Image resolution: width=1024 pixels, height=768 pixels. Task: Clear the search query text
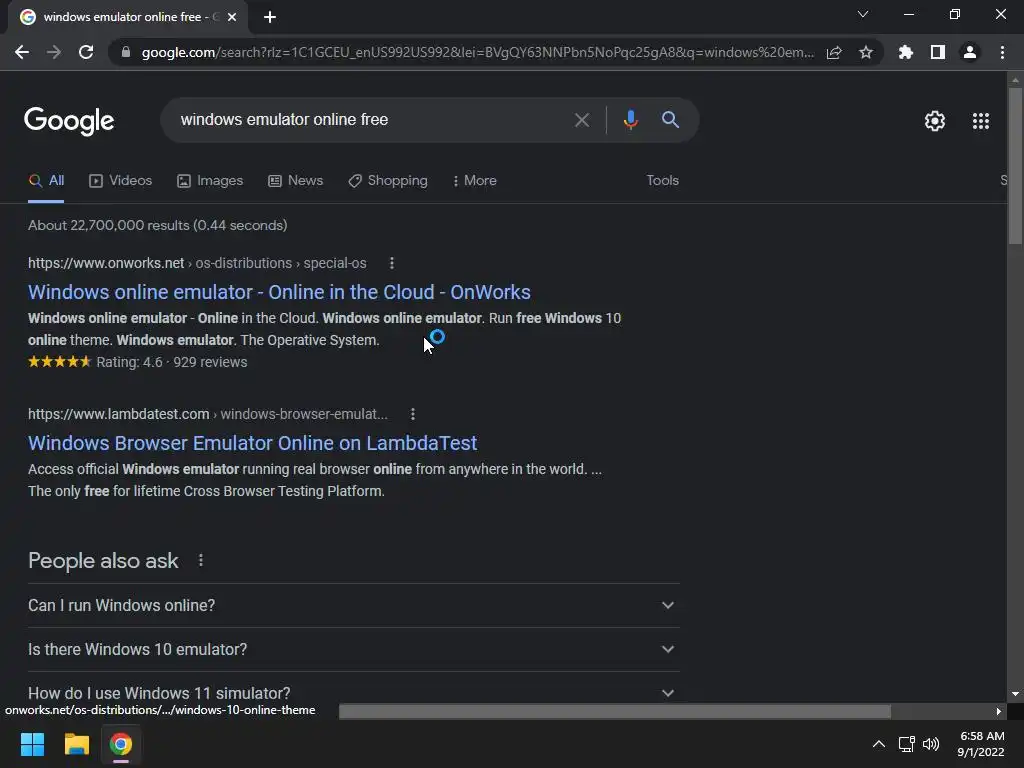point(581,120)
